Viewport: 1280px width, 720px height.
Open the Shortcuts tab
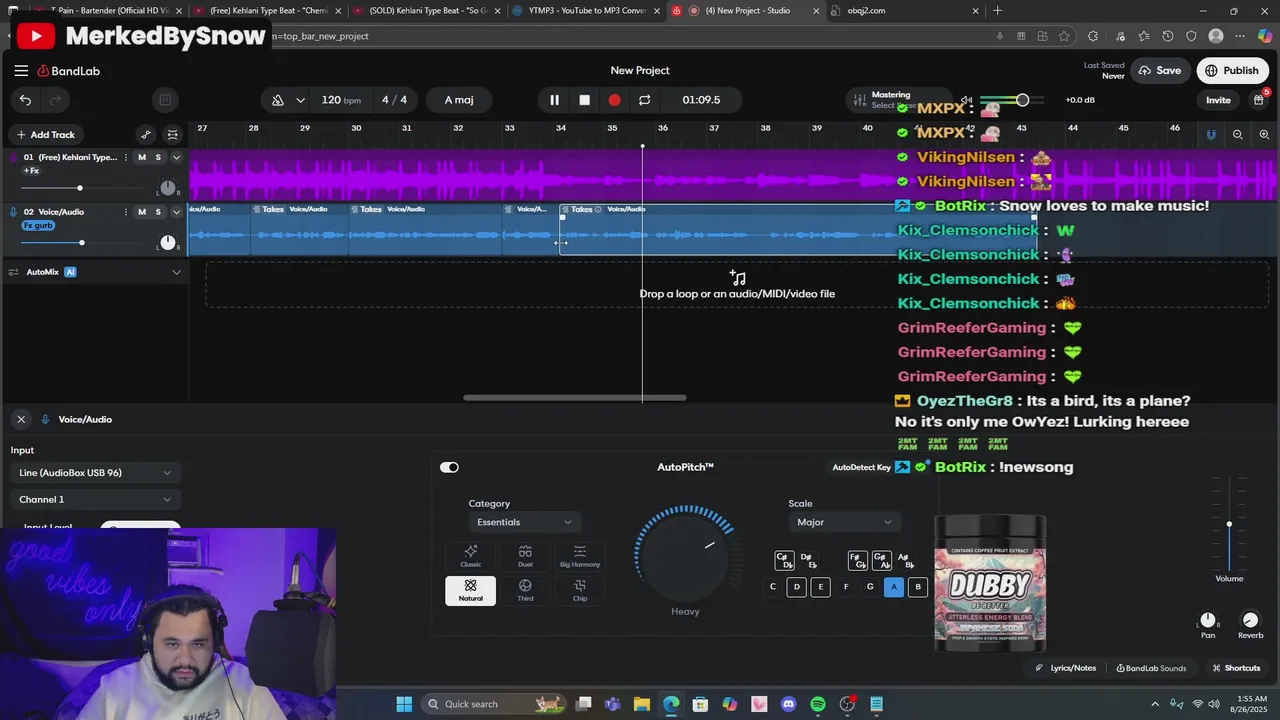(1236, 668)
